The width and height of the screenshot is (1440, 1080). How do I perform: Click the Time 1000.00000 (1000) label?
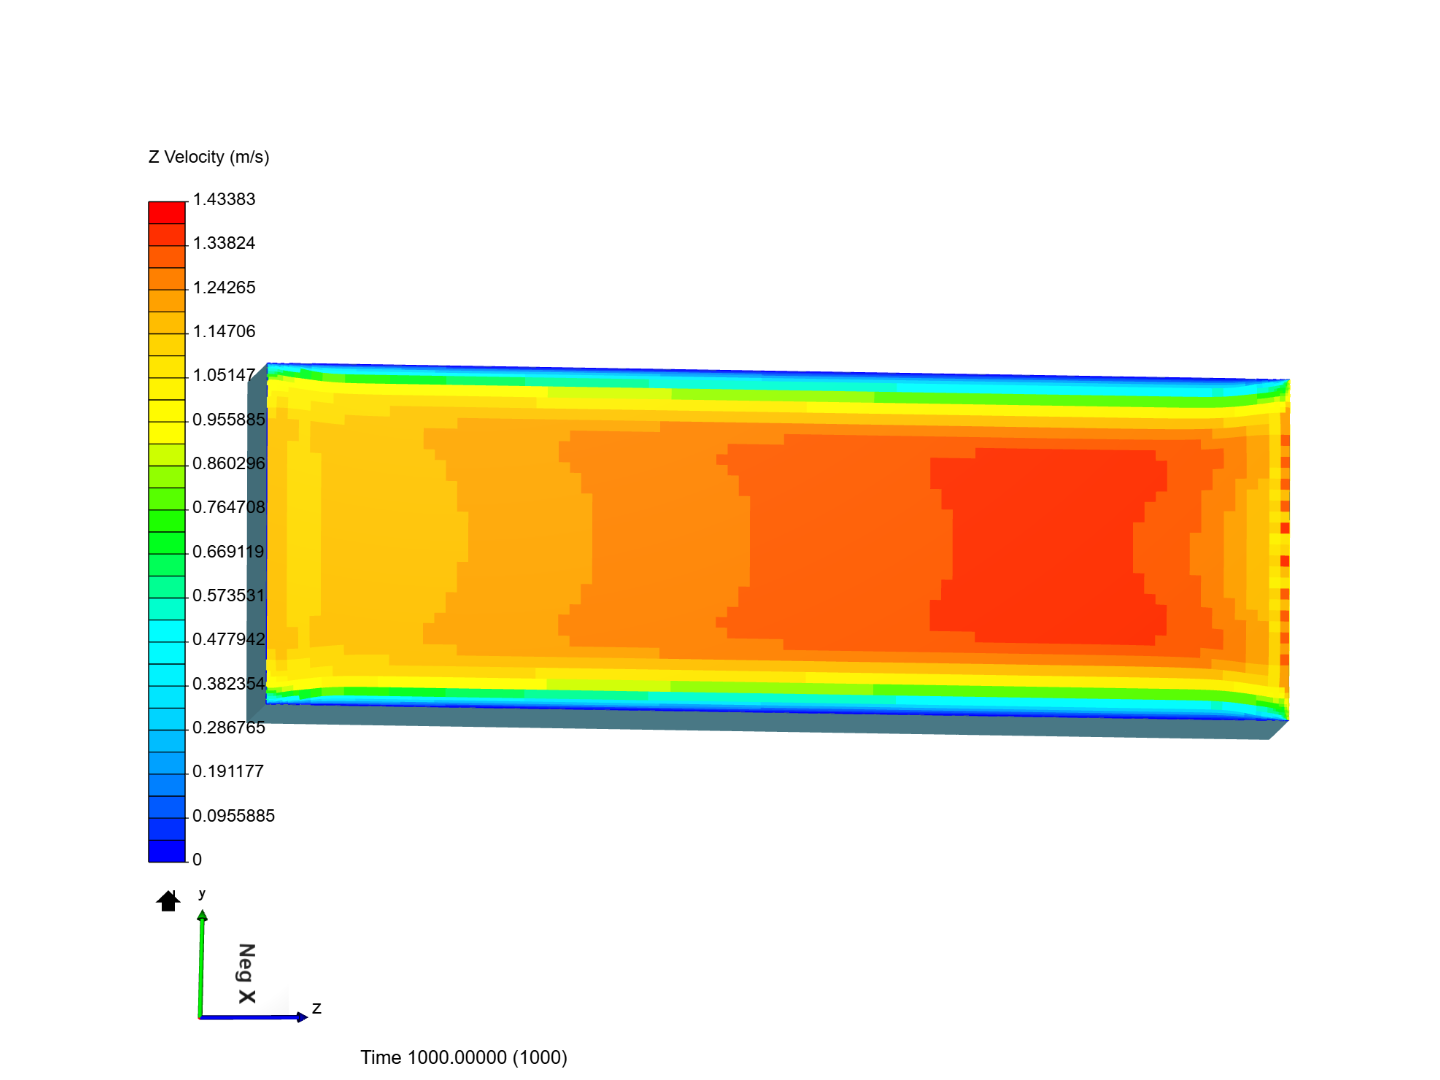[464, 1057]
